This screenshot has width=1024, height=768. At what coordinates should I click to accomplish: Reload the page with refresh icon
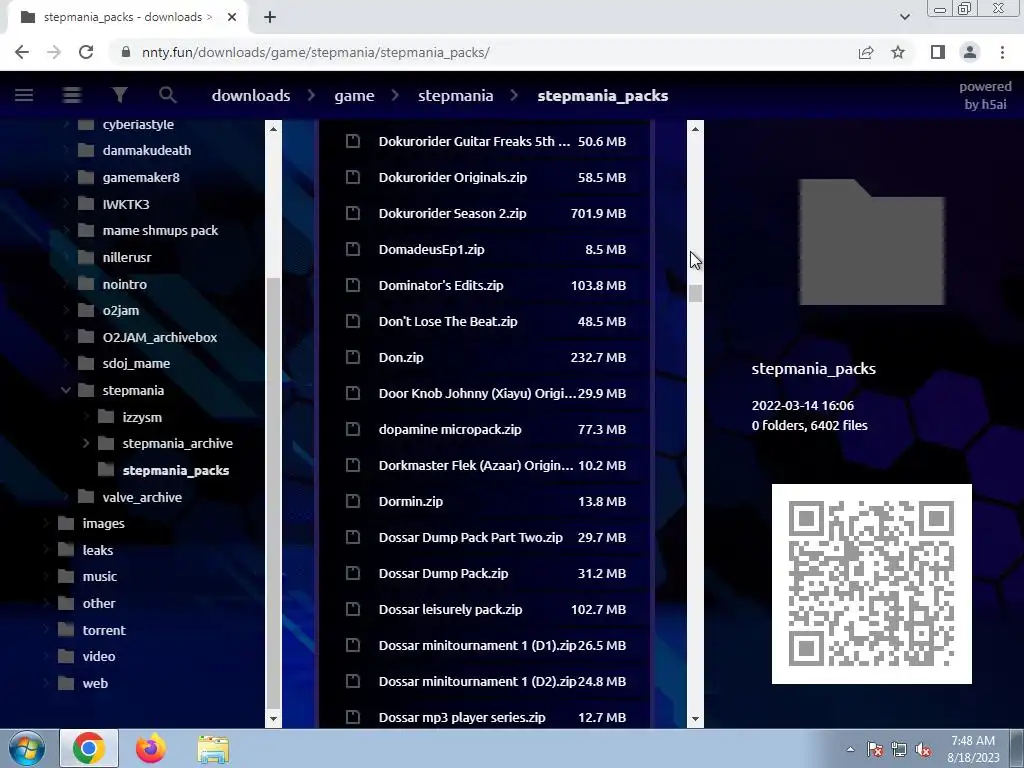[86, 52]
